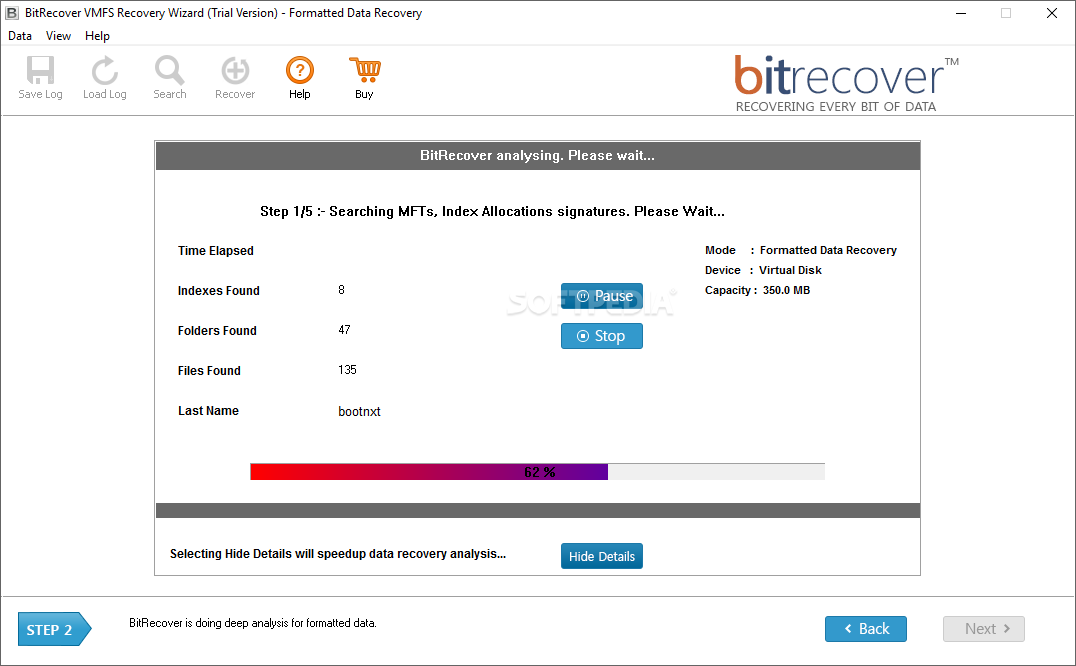Click the STEP 2 indicator badge

pos(54,630)
